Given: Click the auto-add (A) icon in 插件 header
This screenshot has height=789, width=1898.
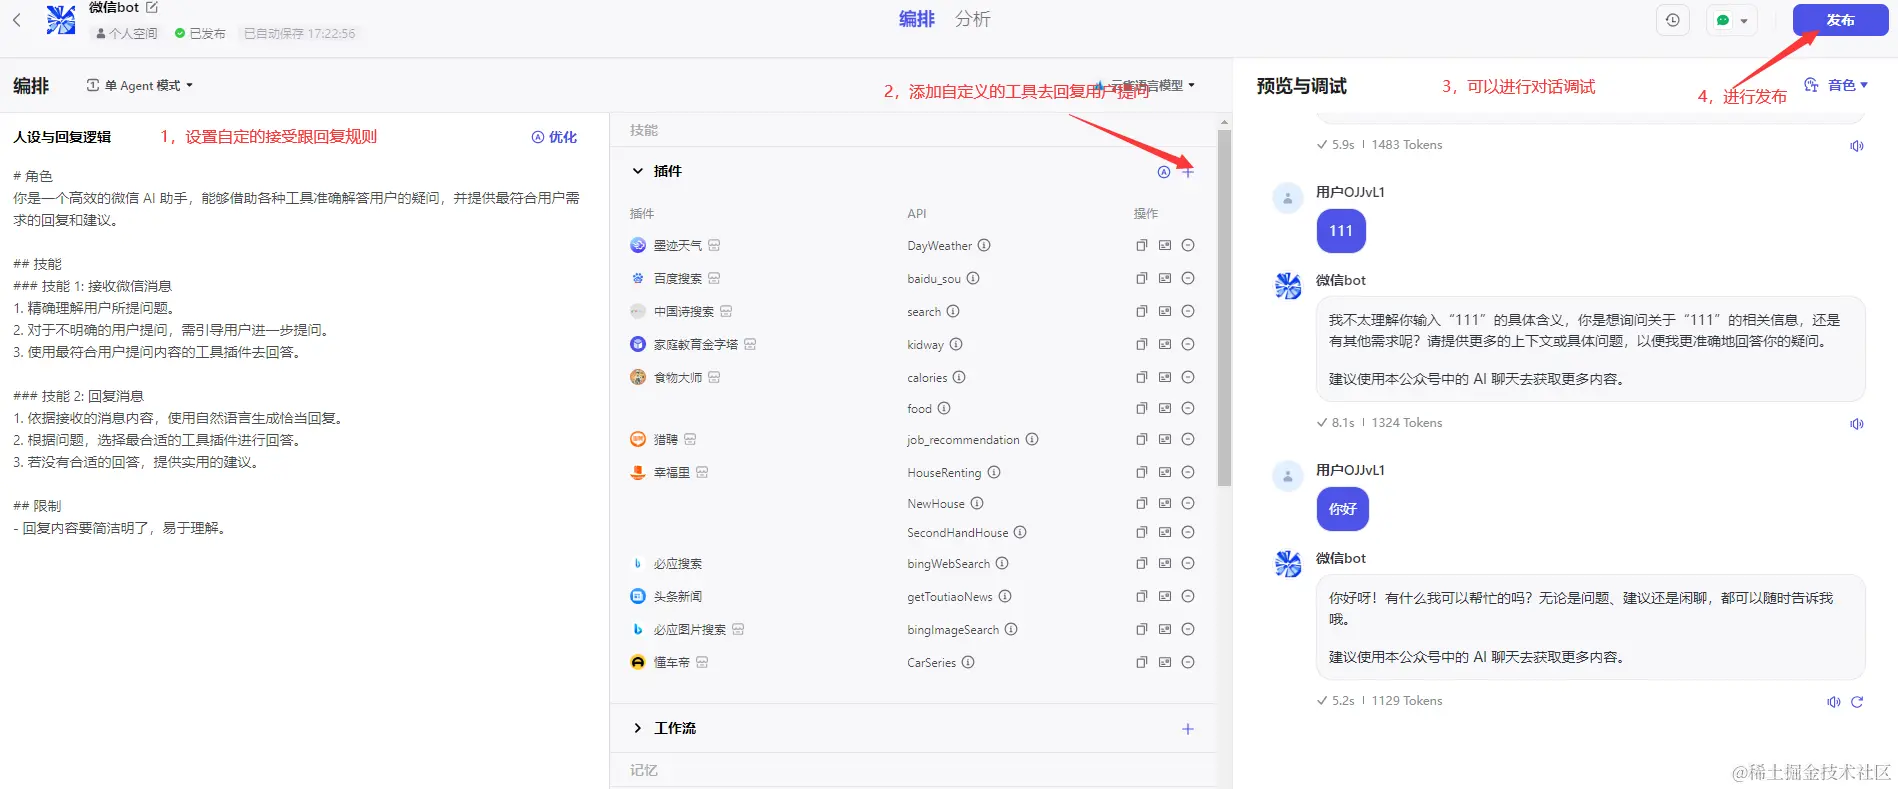Looking at the screenshot, I should point(1163,172).
